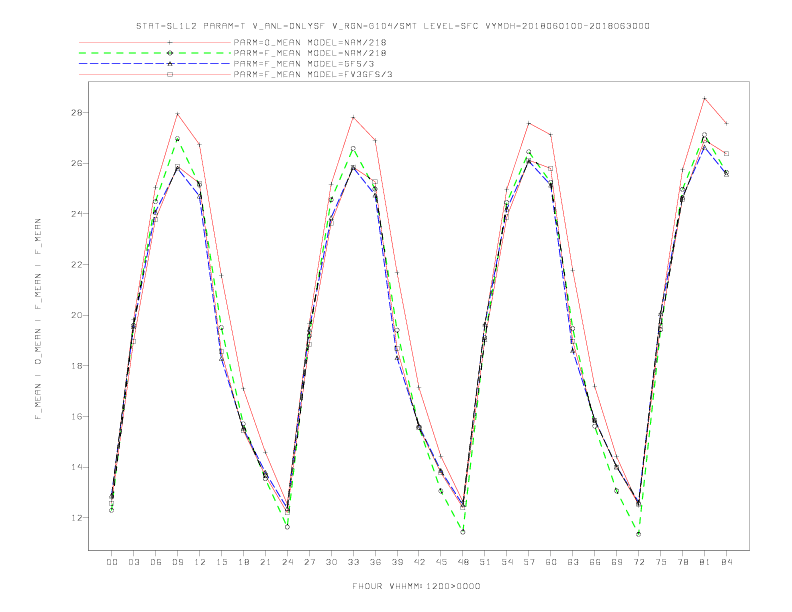Click y-axis tick value 20
Screen dimensions: 792x612
tap(76, 315)
